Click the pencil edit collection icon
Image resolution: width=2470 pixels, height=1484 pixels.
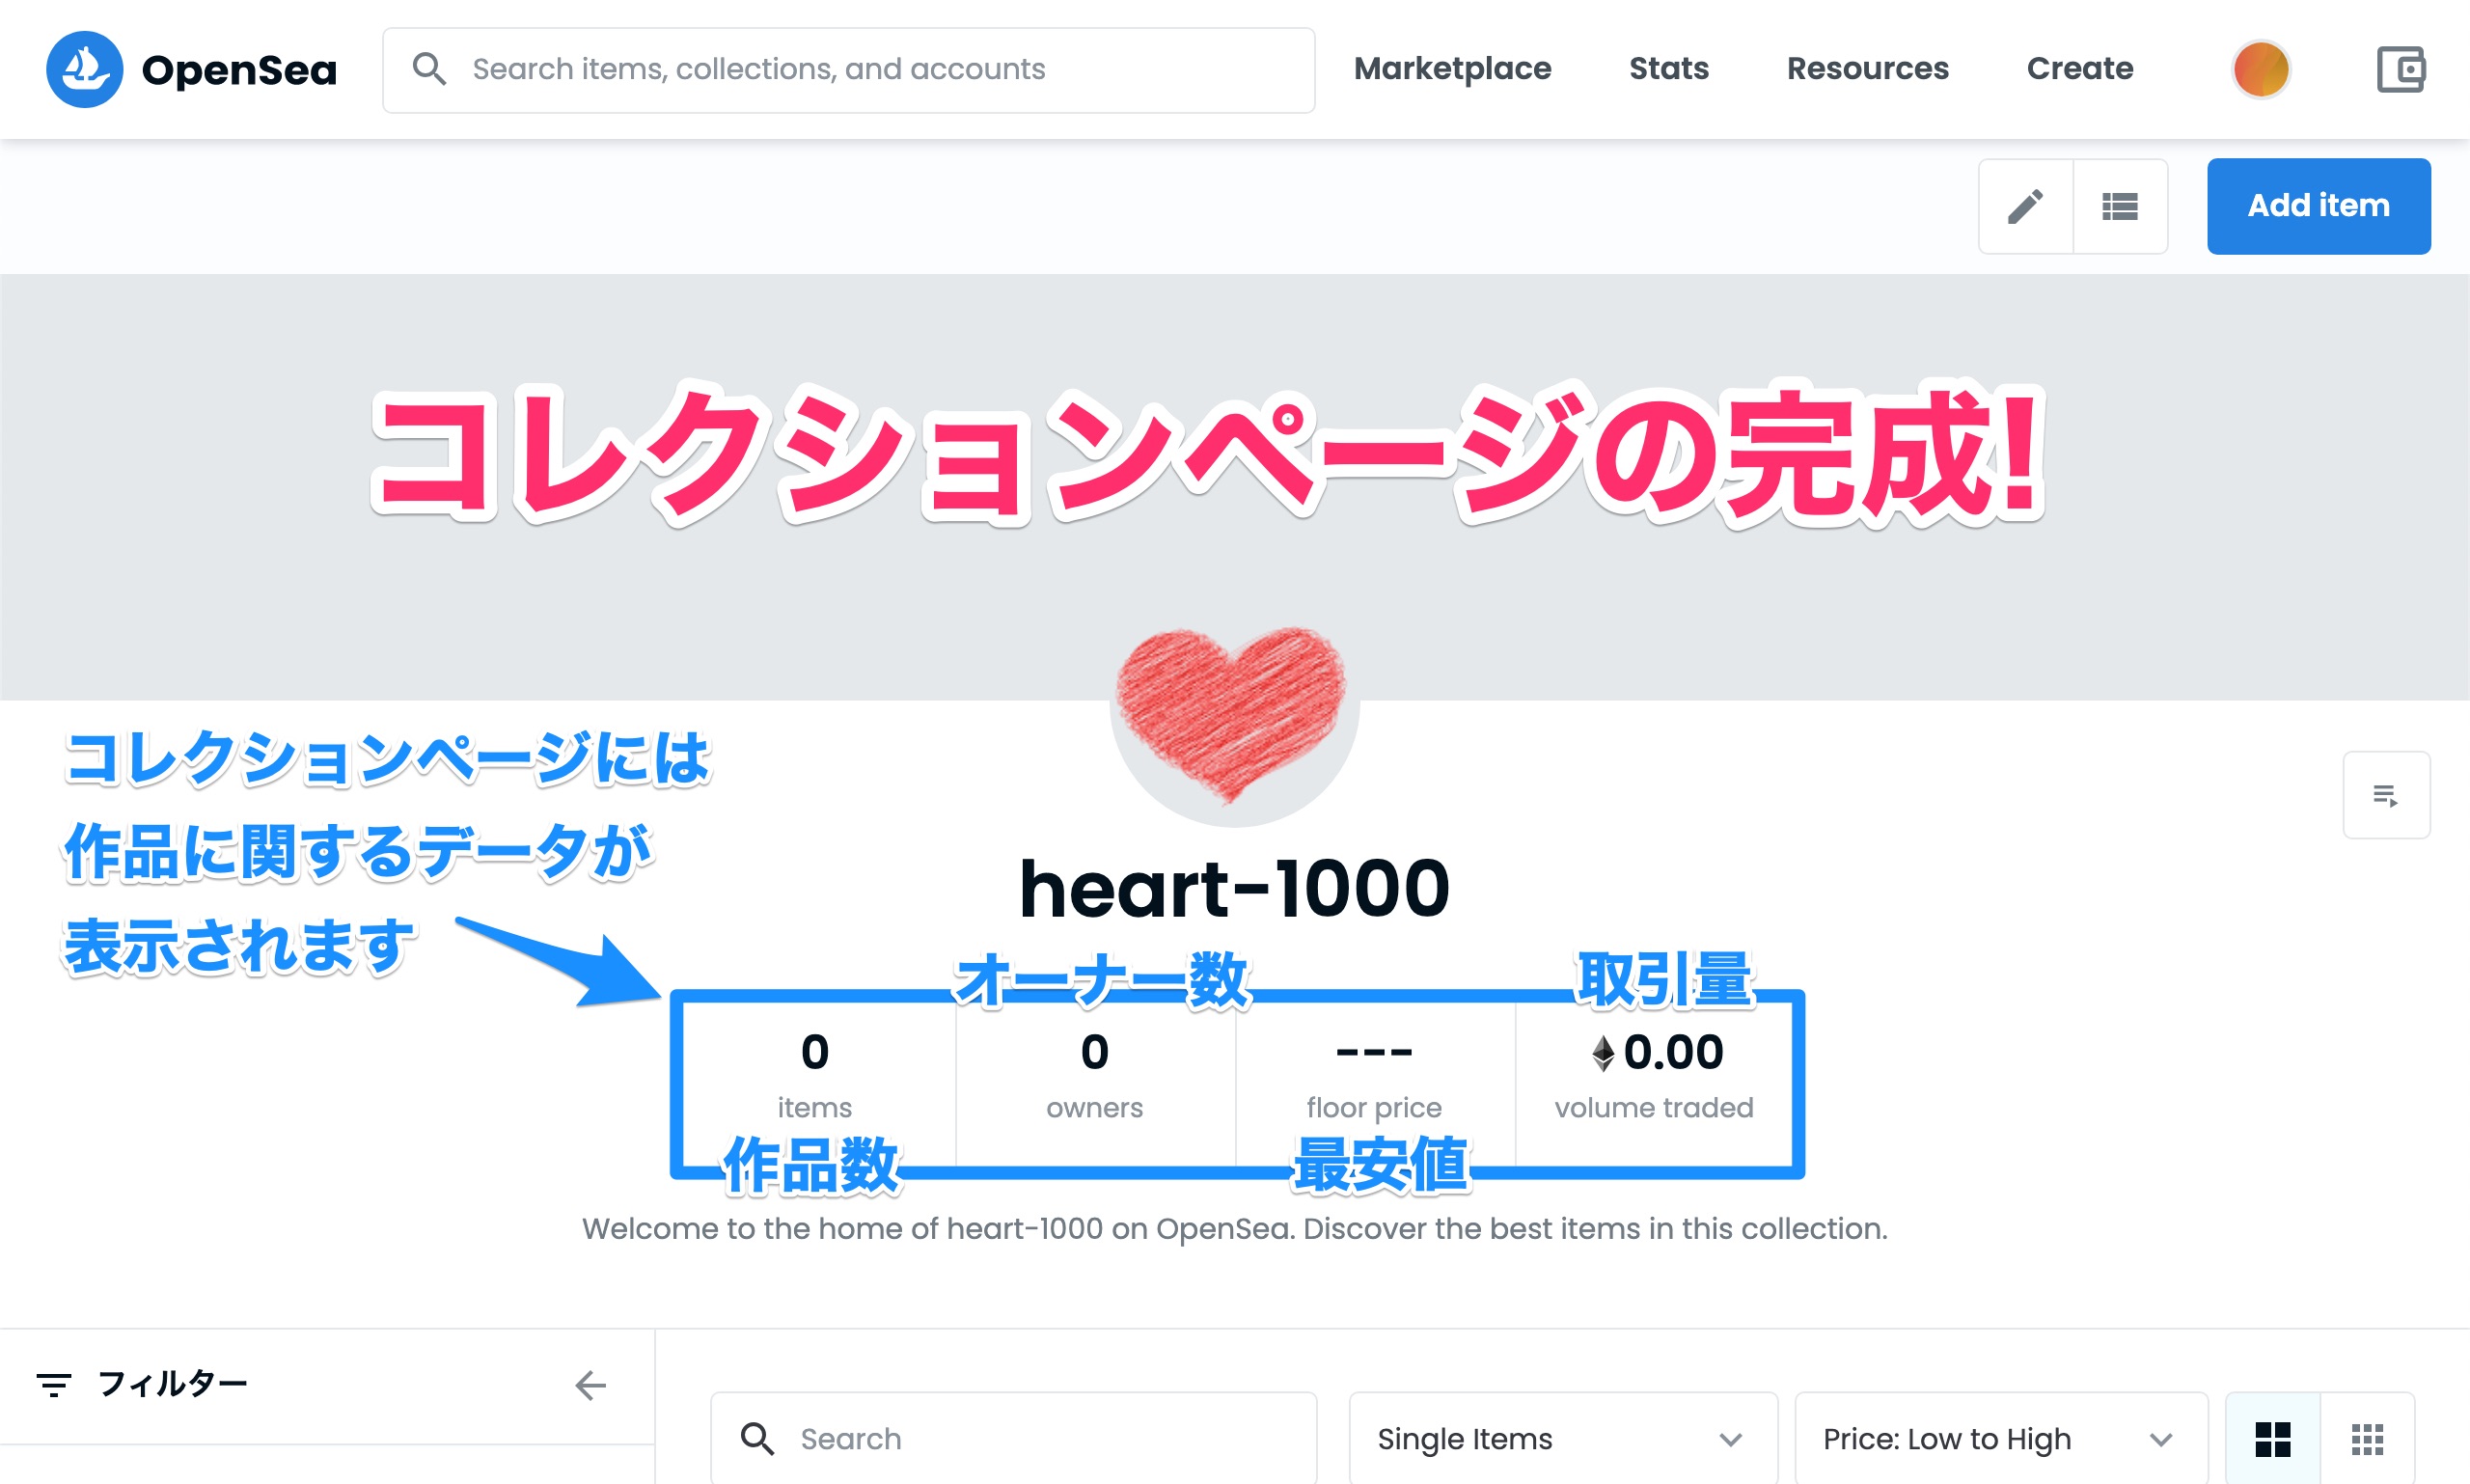2025,206
